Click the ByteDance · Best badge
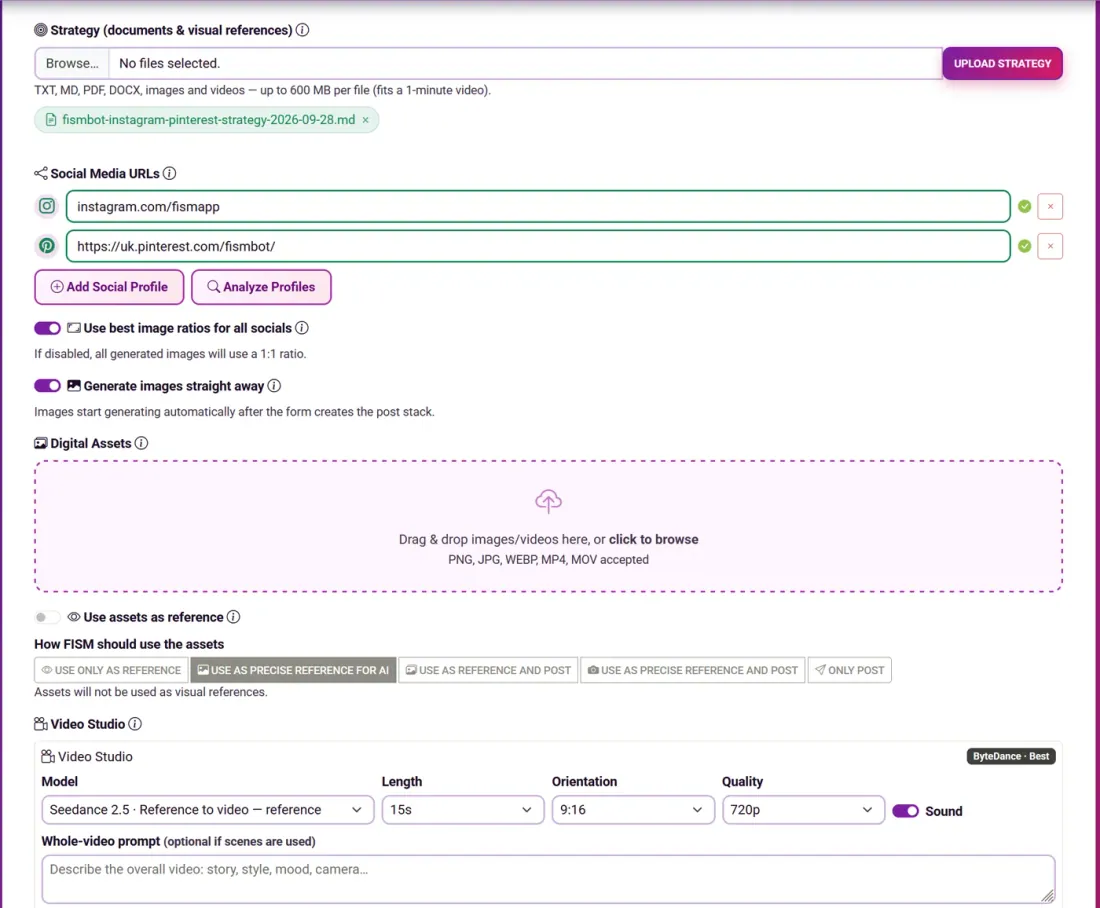This screenshot has height=908, width=1100. [x=1011, y=756]
